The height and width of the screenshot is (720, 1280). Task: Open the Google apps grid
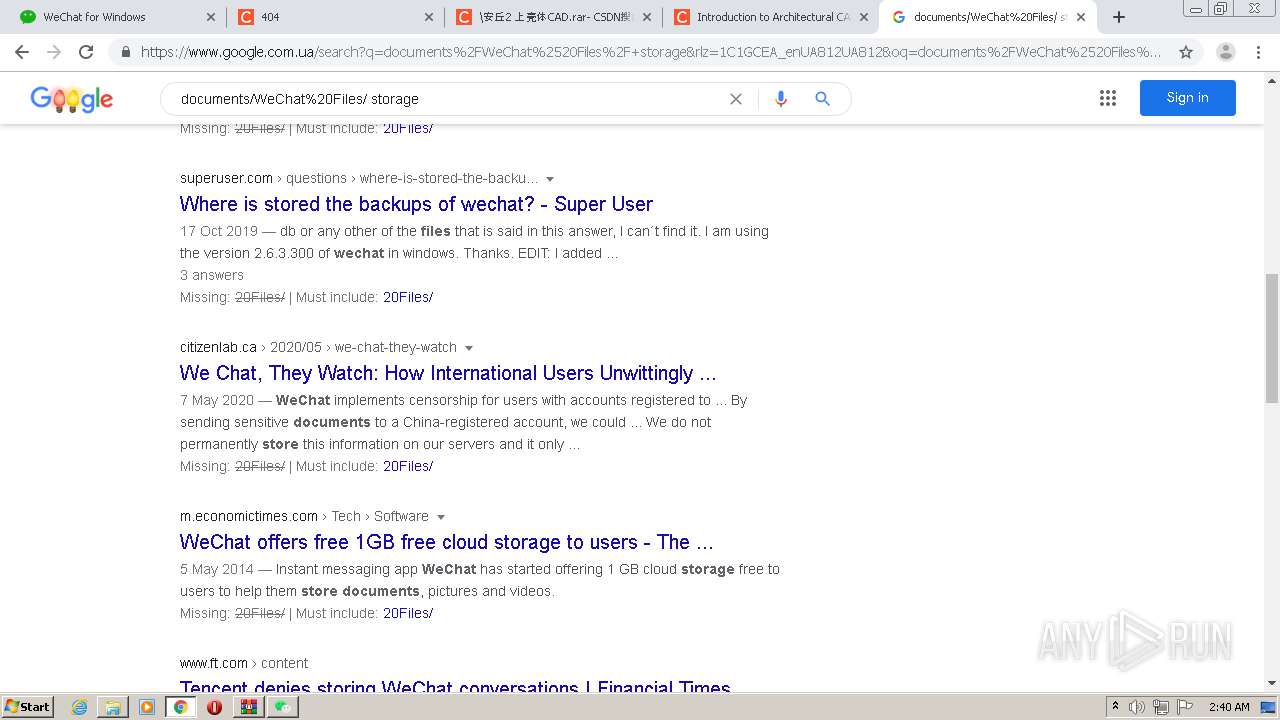coord(1108,98)
